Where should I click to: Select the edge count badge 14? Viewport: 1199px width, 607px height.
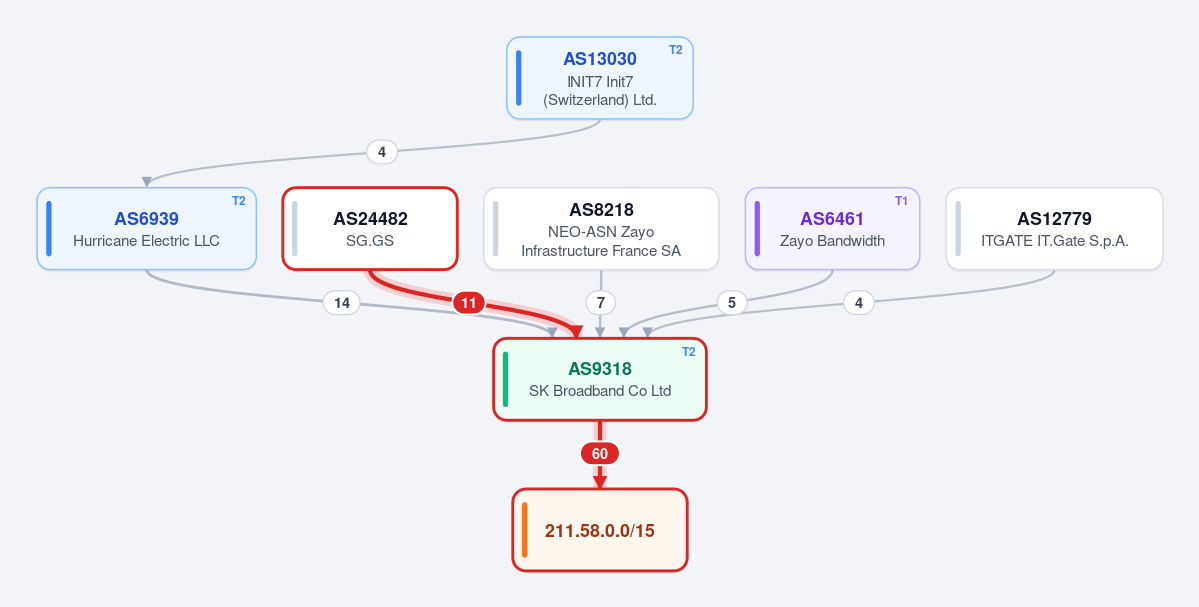tap(342, 304)
